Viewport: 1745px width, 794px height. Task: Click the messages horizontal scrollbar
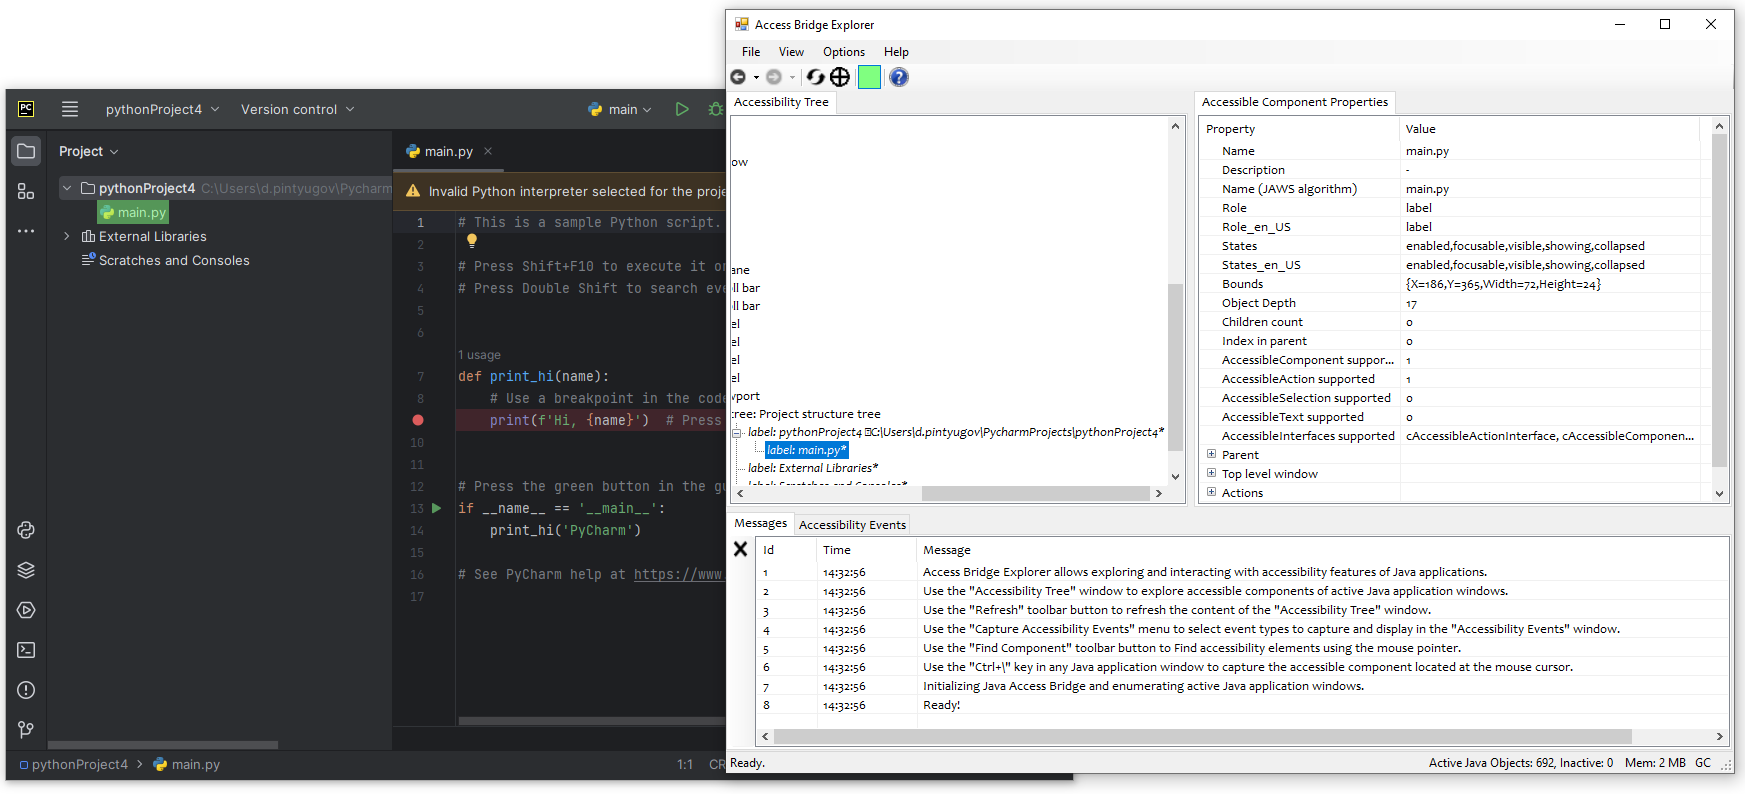pos(1202,737)
